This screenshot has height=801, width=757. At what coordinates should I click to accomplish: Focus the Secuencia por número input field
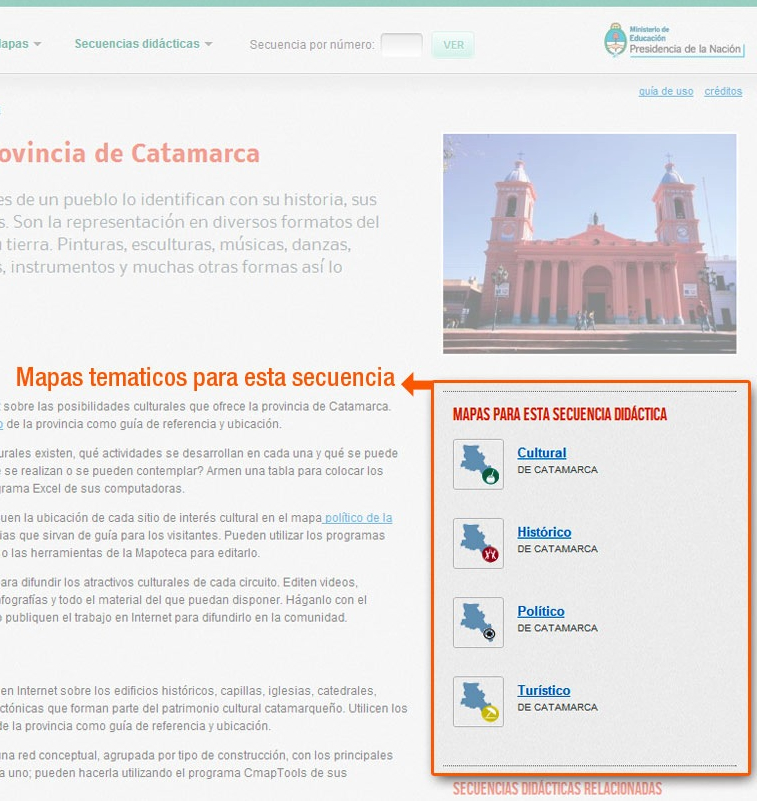401,45
